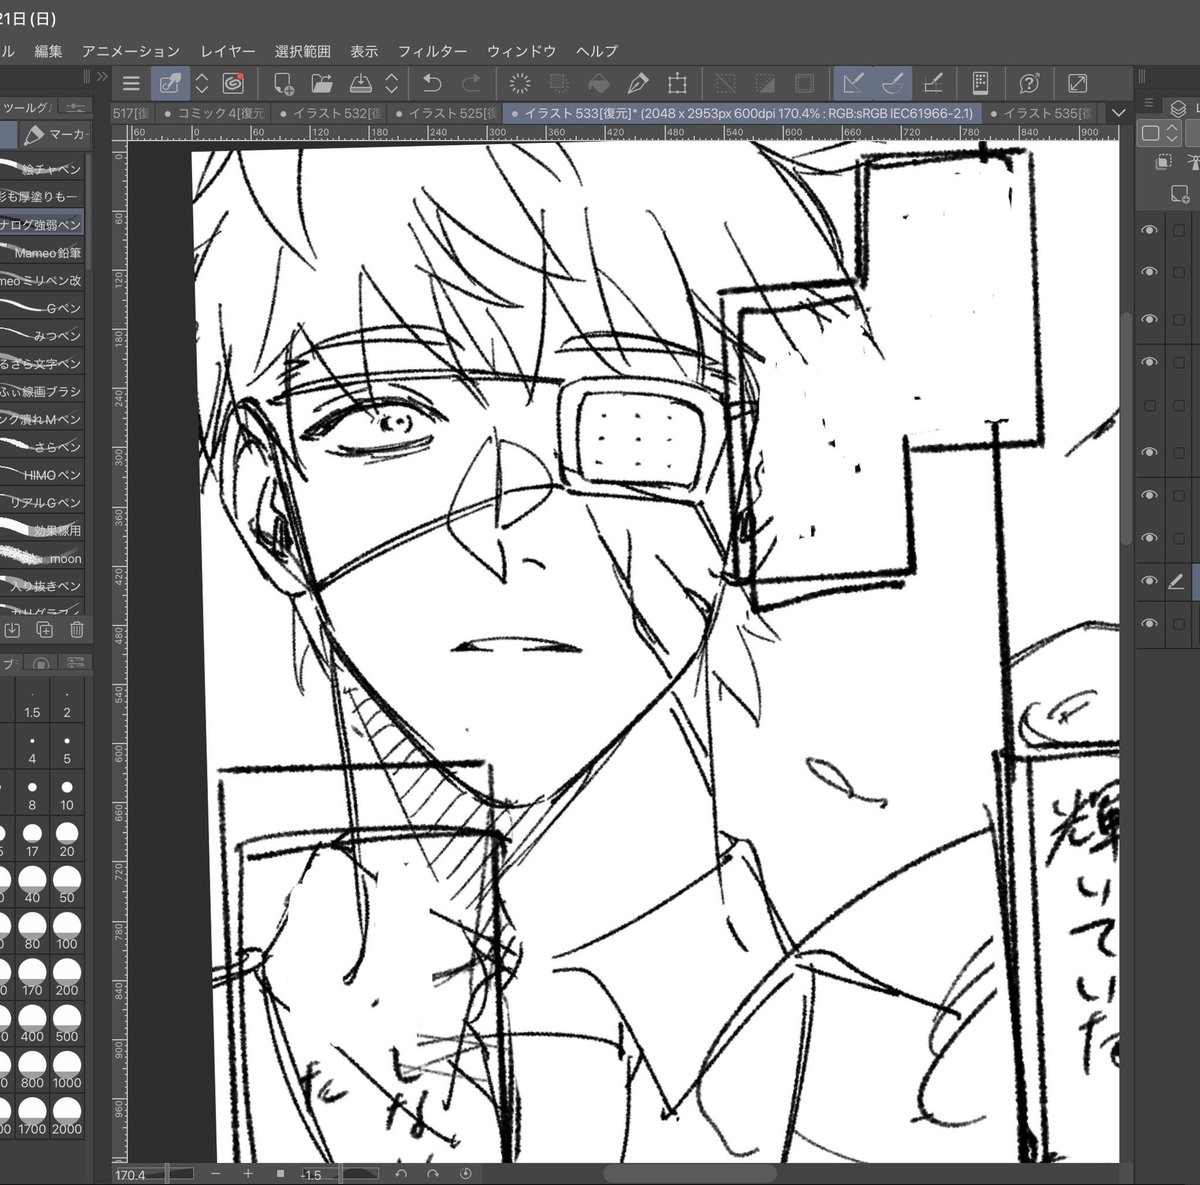Step layer opacity up-down arrows on right panel
Screen dimensions: 1200x1185
pos(1172,132)
